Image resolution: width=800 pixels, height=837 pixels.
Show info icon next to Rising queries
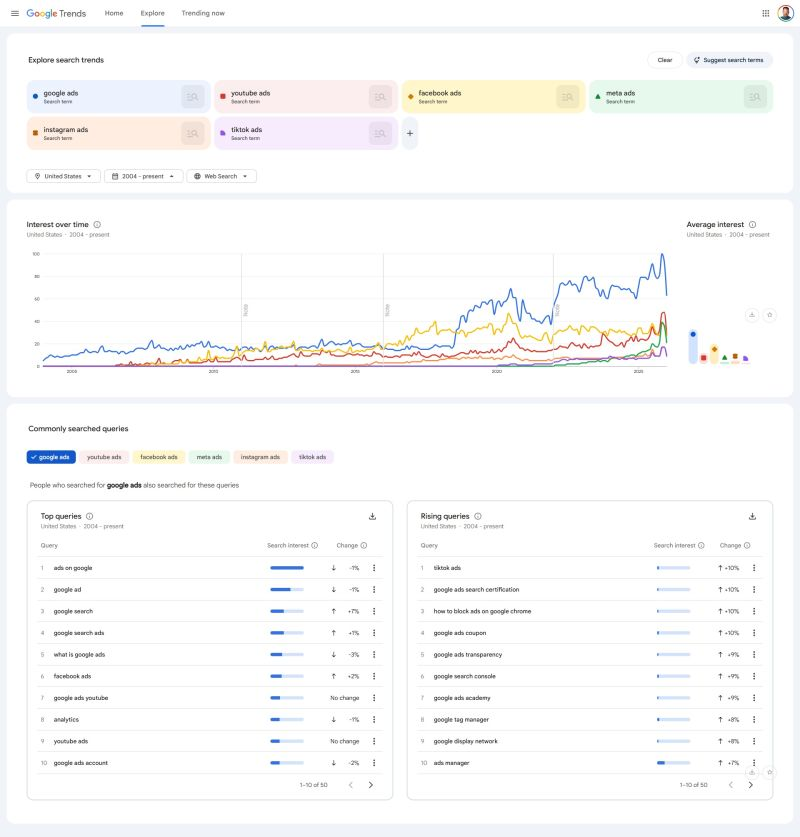click(478, 516)
